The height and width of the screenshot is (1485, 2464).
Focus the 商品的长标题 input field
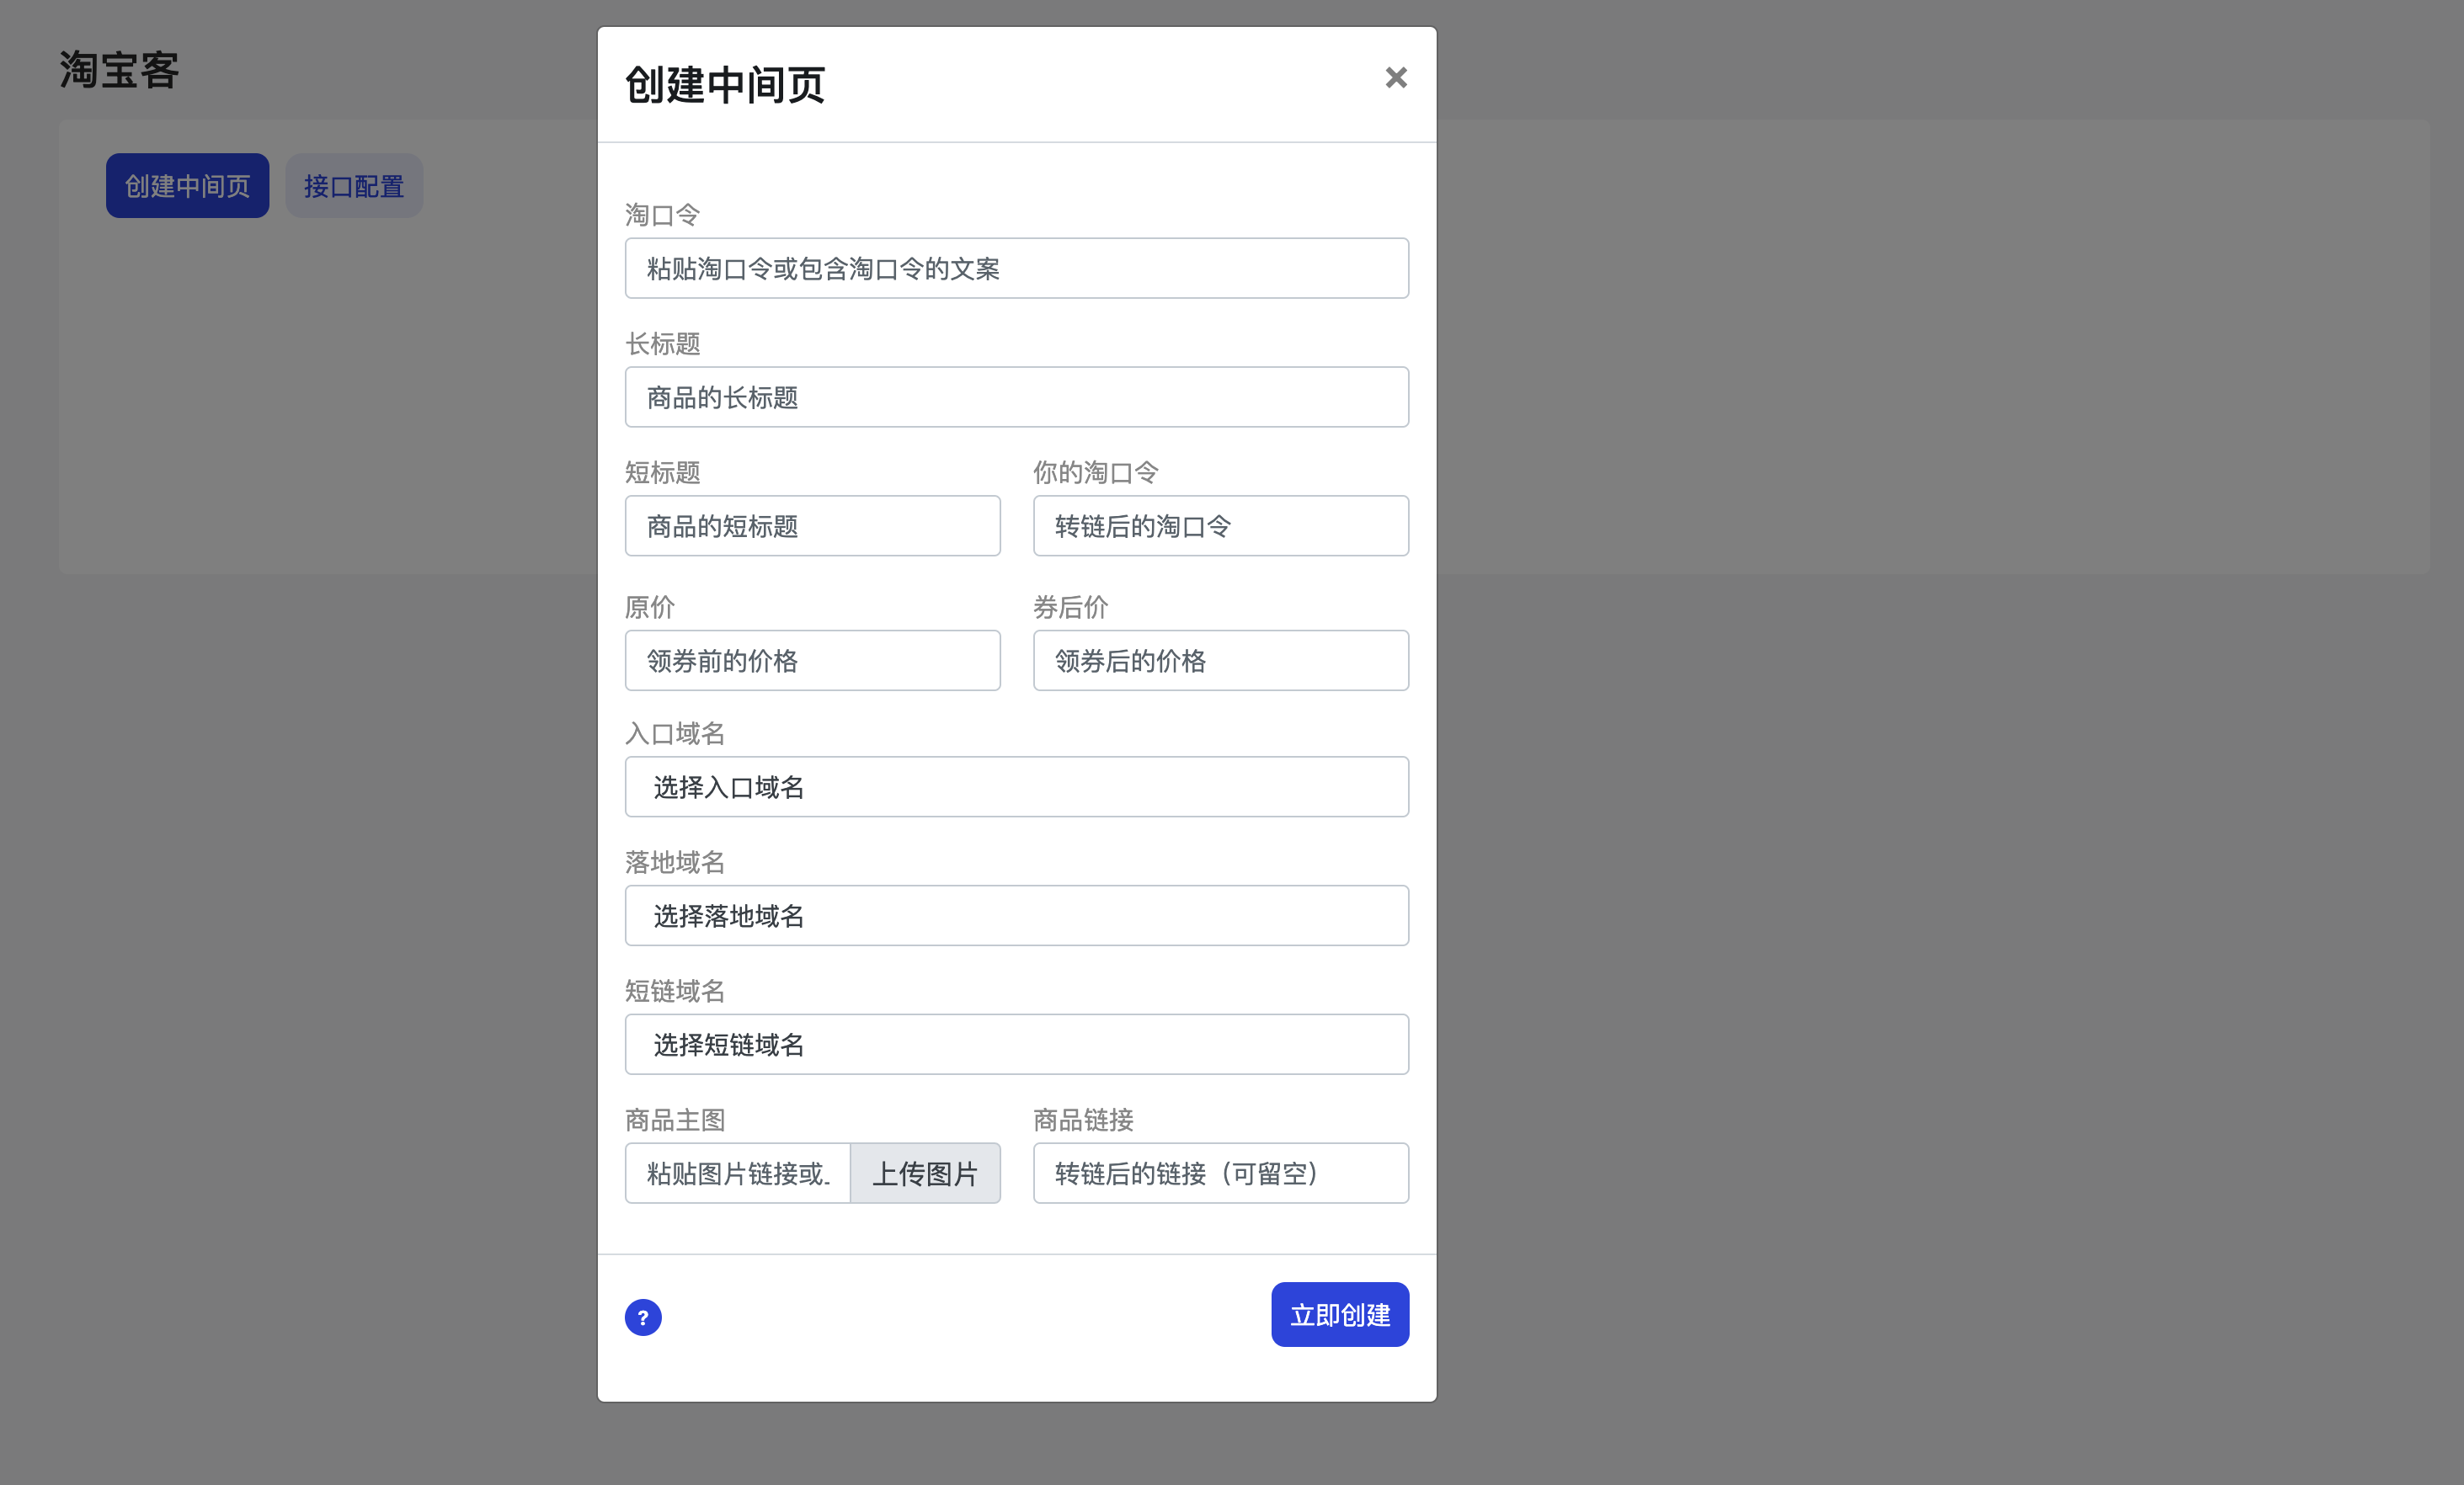click(x=1017, y=397)
